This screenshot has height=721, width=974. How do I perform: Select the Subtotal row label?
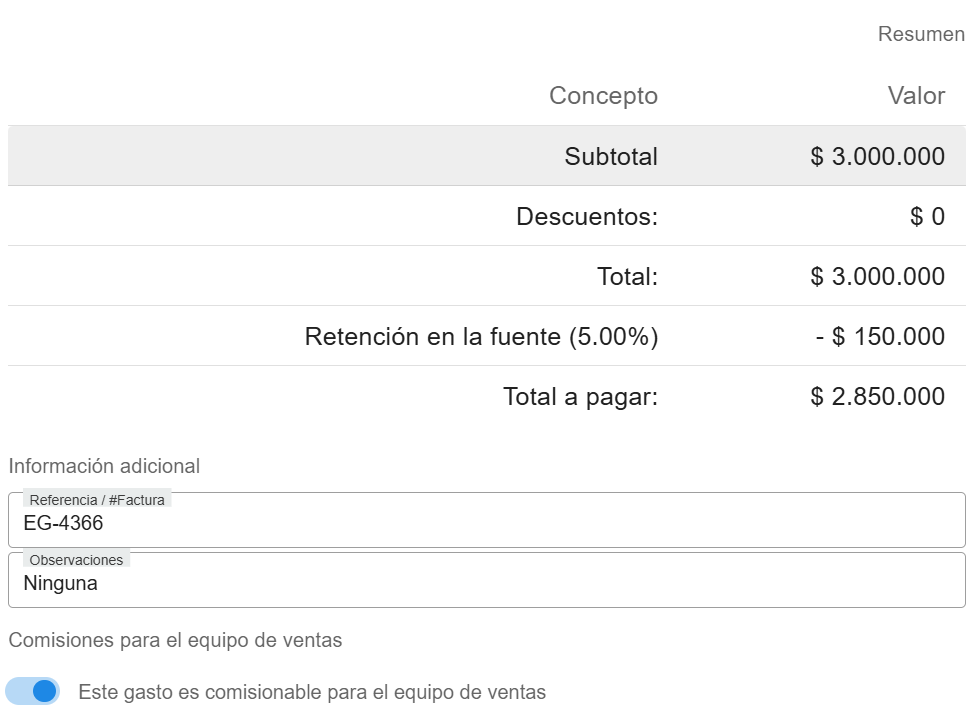click(x=611, y=156)
